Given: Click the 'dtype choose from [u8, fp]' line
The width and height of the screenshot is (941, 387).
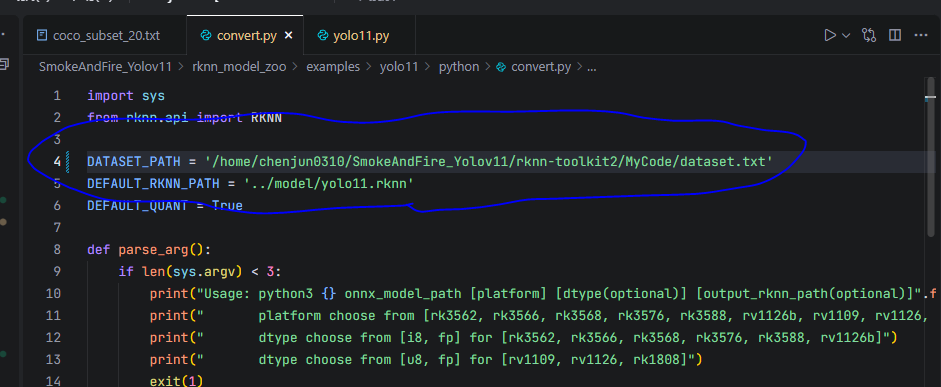Looking at the screenshot, I should pos(426,359).
